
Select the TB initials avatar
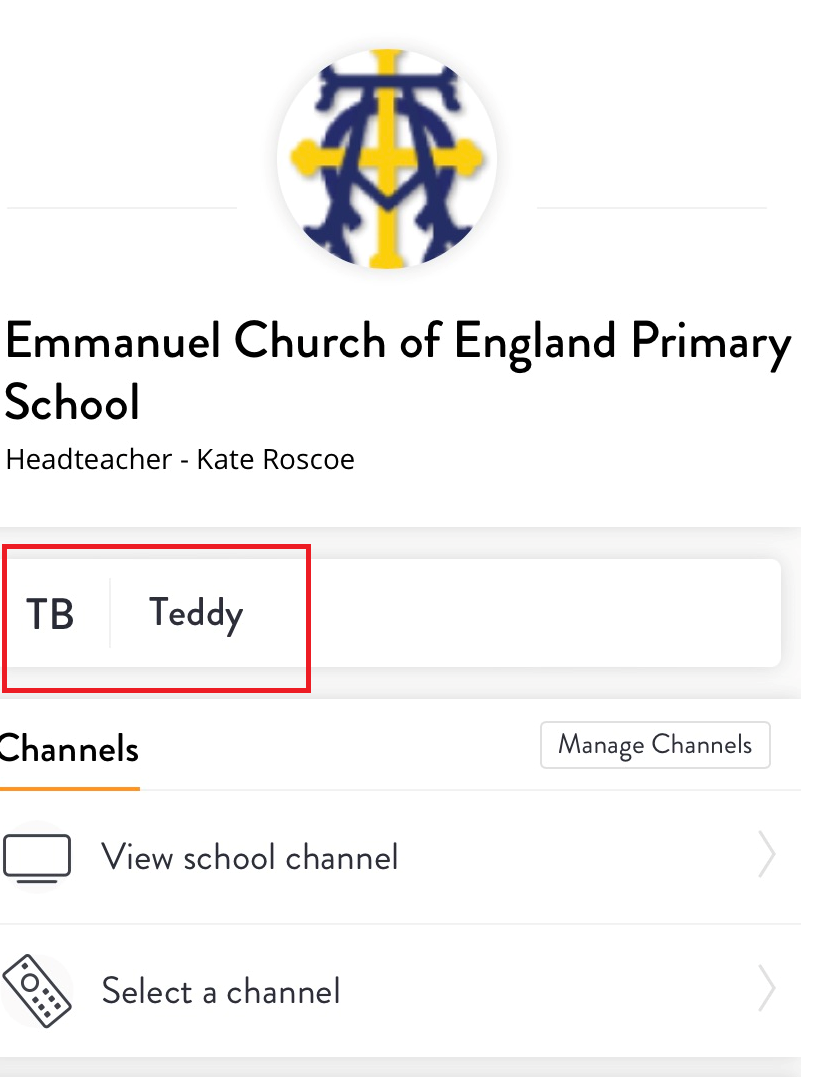pos(50,614)
